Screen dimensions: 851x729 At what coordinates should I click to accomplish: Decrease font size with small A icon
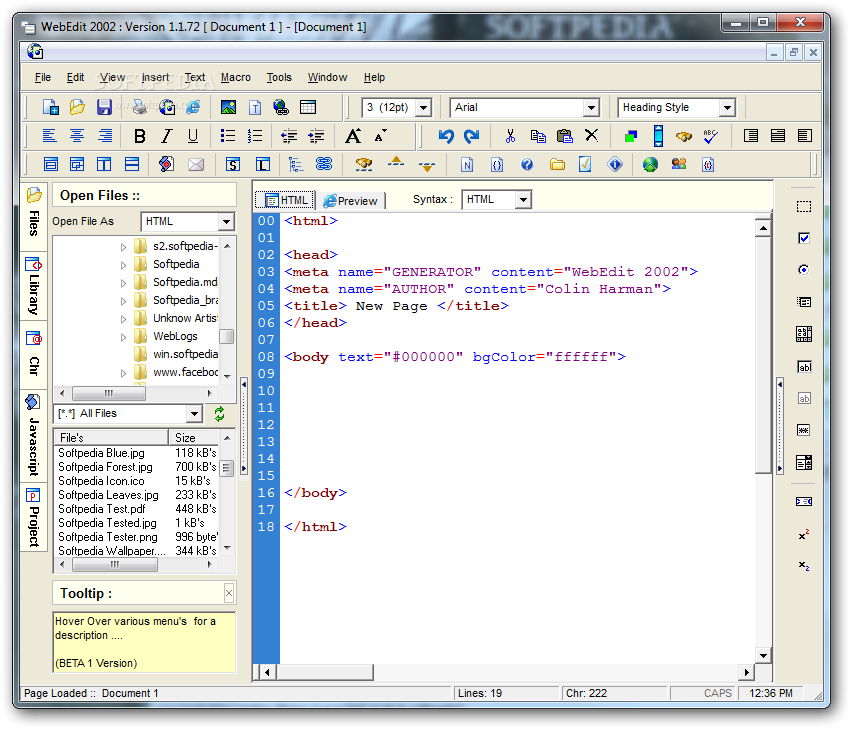tap(380, 136)
